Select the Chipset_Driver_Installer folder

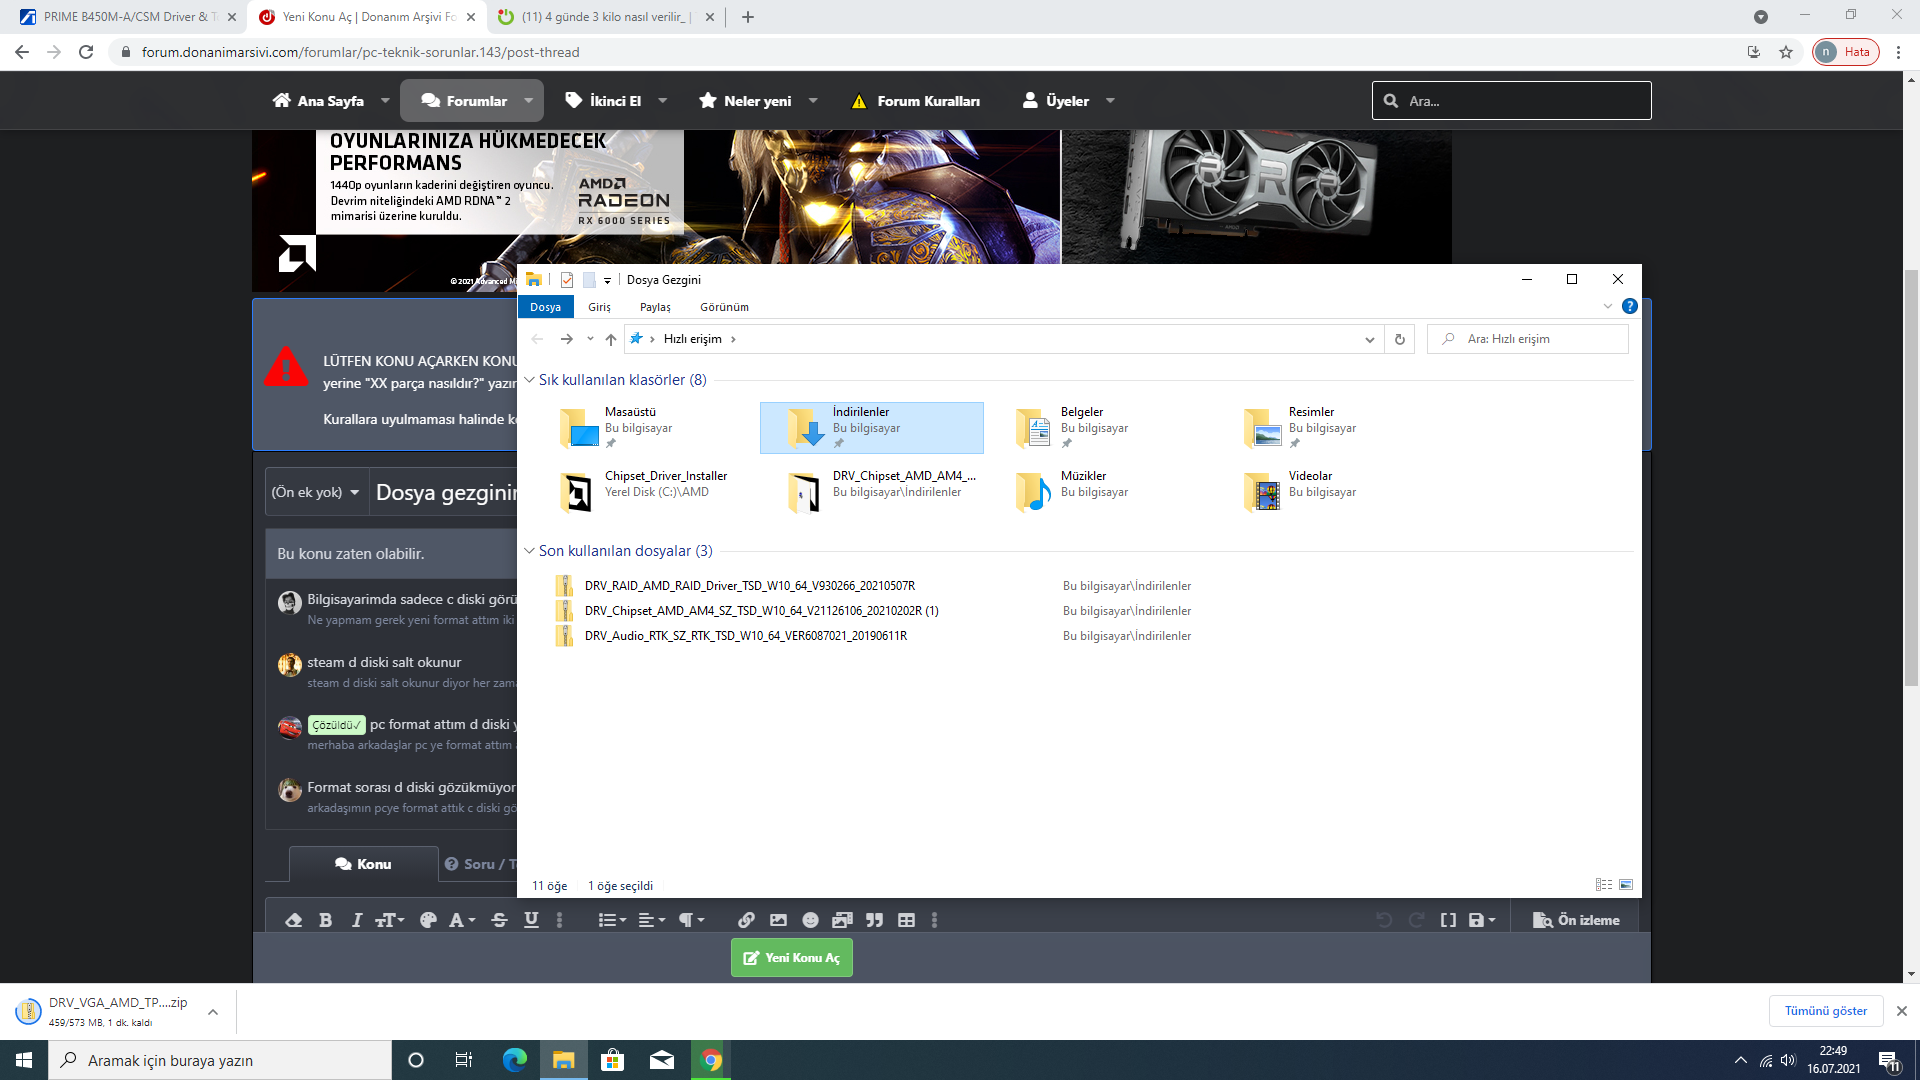point(644,491)
